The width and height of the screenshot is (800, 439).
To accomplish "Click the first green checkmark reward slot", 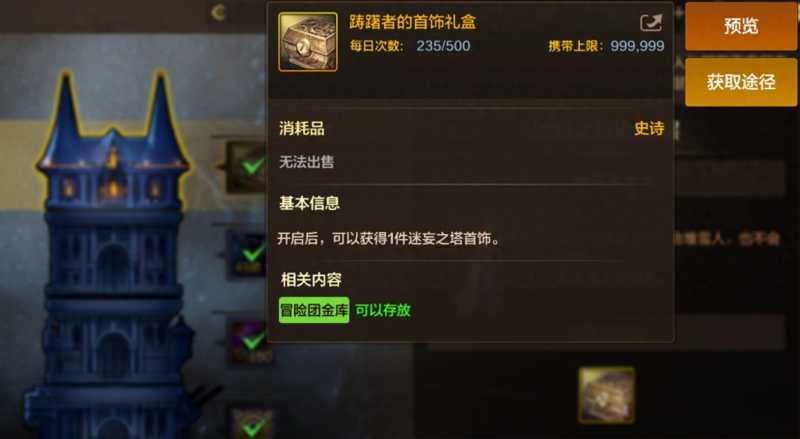I will coord(248,166).
